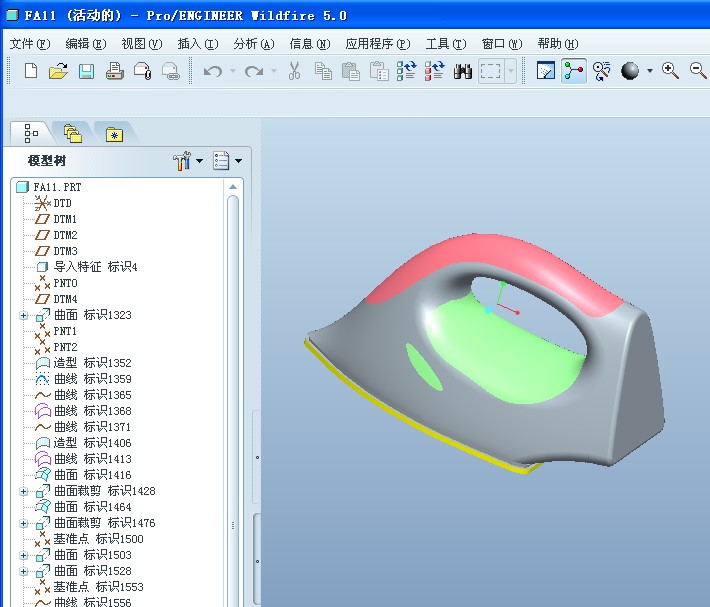Expand the 曲面 标识1503 node
The width and height of the screenshot is (710, 607).
pos(24,555)
